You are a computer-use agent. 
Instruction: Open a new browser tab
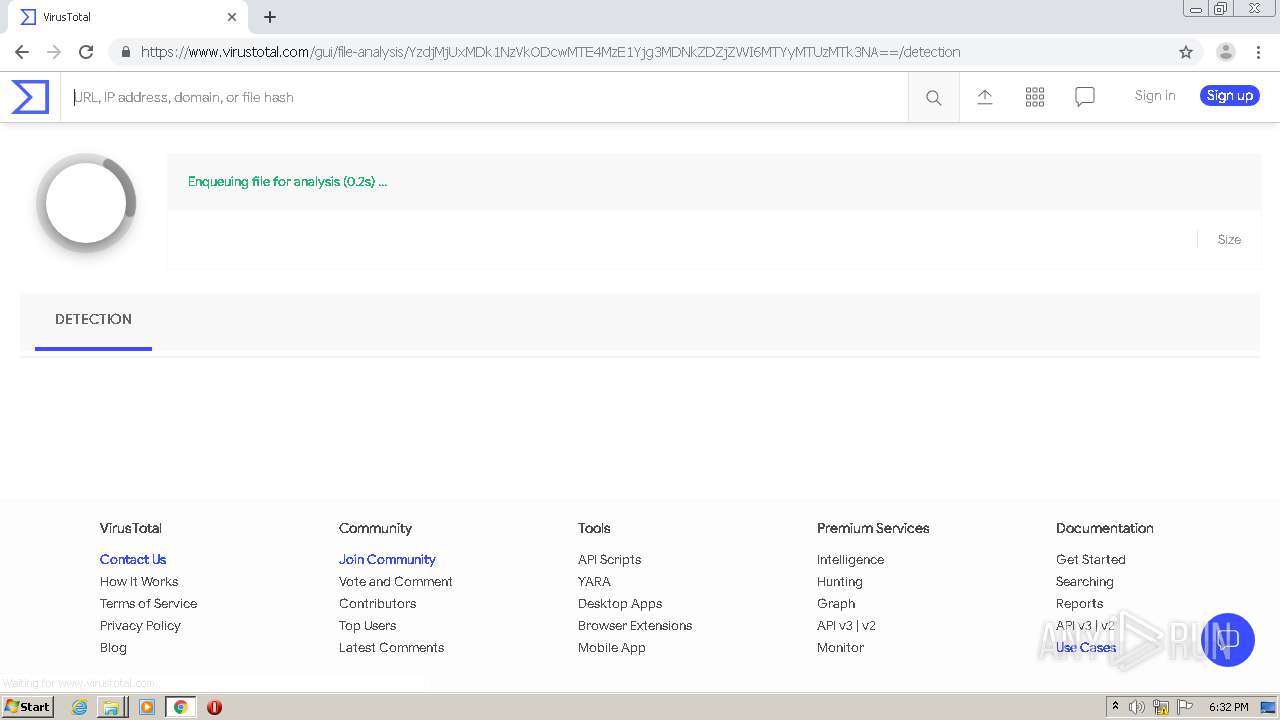pyautogui.click(x=270, y=17)
